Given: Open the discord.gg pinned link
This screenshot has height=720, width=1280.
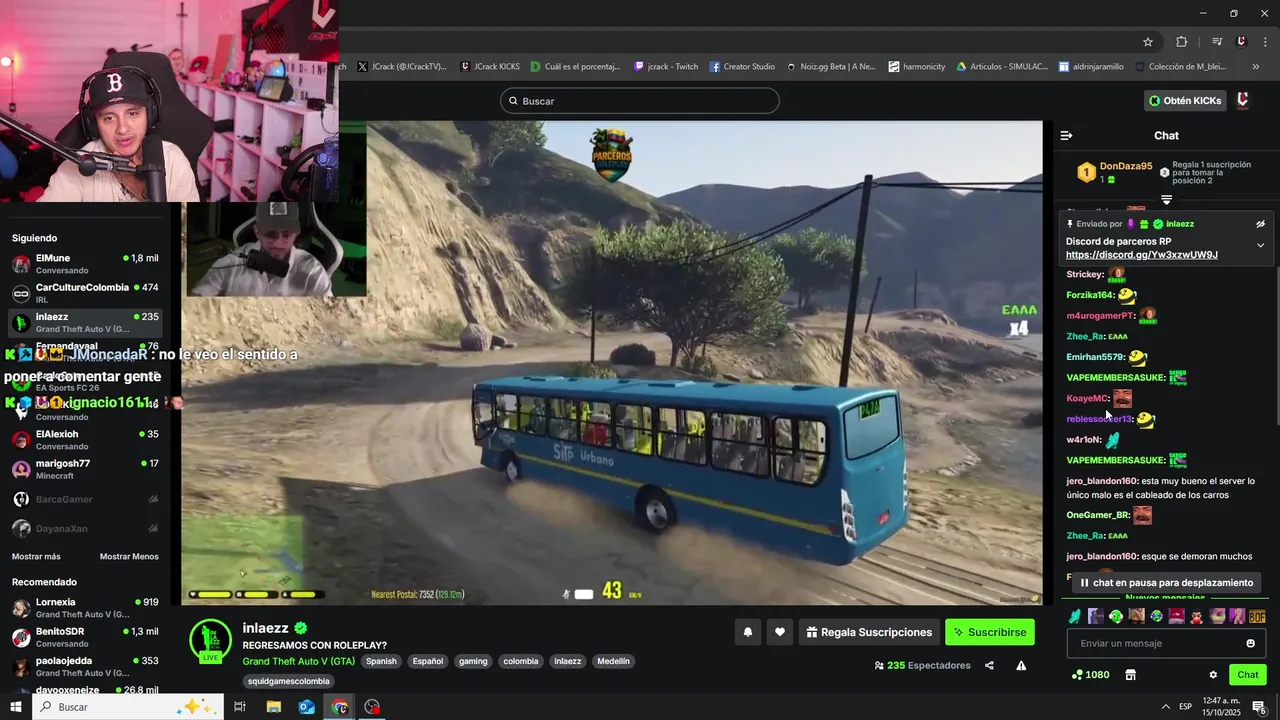Looking at the screenshot, I should coord(1142,255).
